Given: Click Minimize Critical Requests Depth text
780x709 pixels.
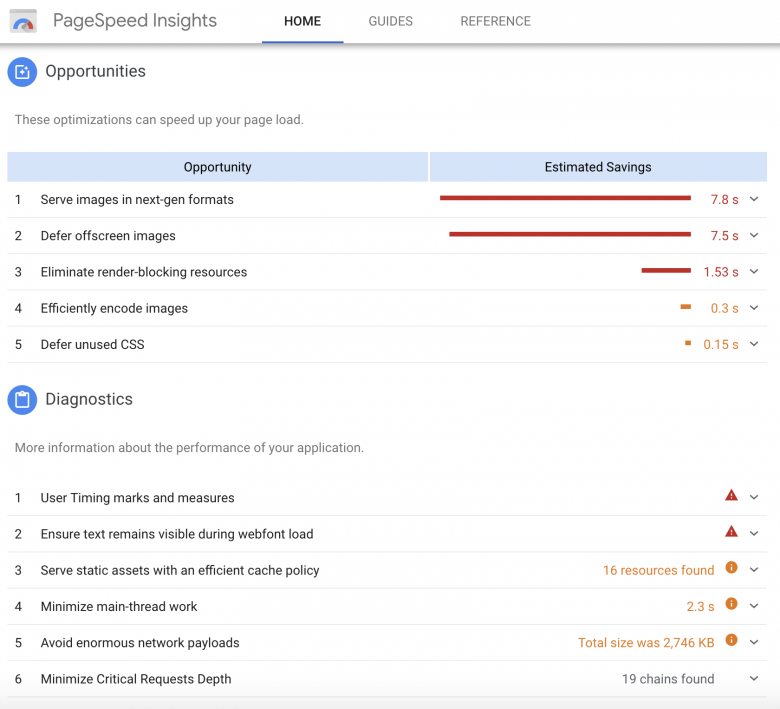Looking at the screenshot, I should click(136, 679).
